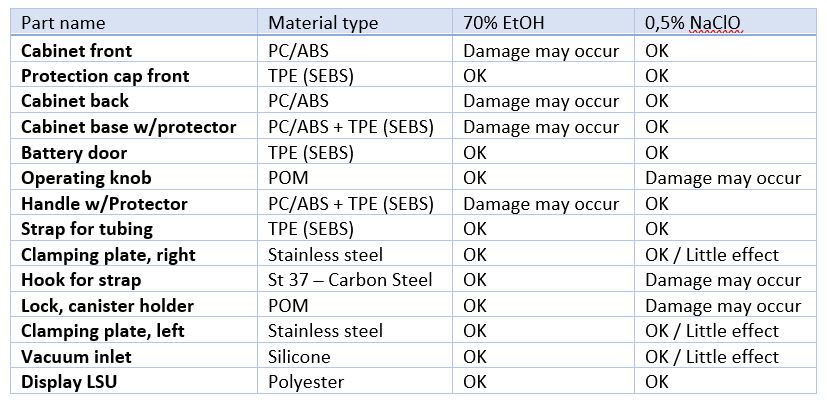Viewport: 827px width, 403px height.
Task: Select the 'Display LSU' row label
Action: [x=70, y=381]
